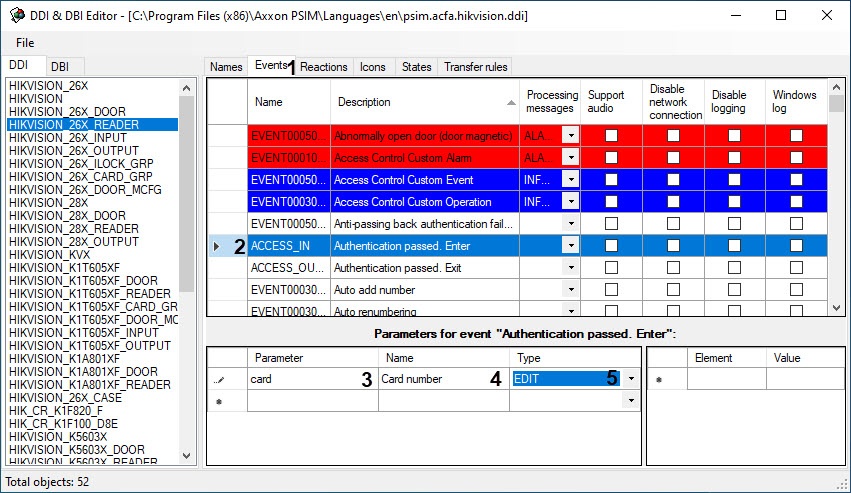Screen dimensions: 851x493
Task: Open the Transfer rules tab
Action: 476,67
